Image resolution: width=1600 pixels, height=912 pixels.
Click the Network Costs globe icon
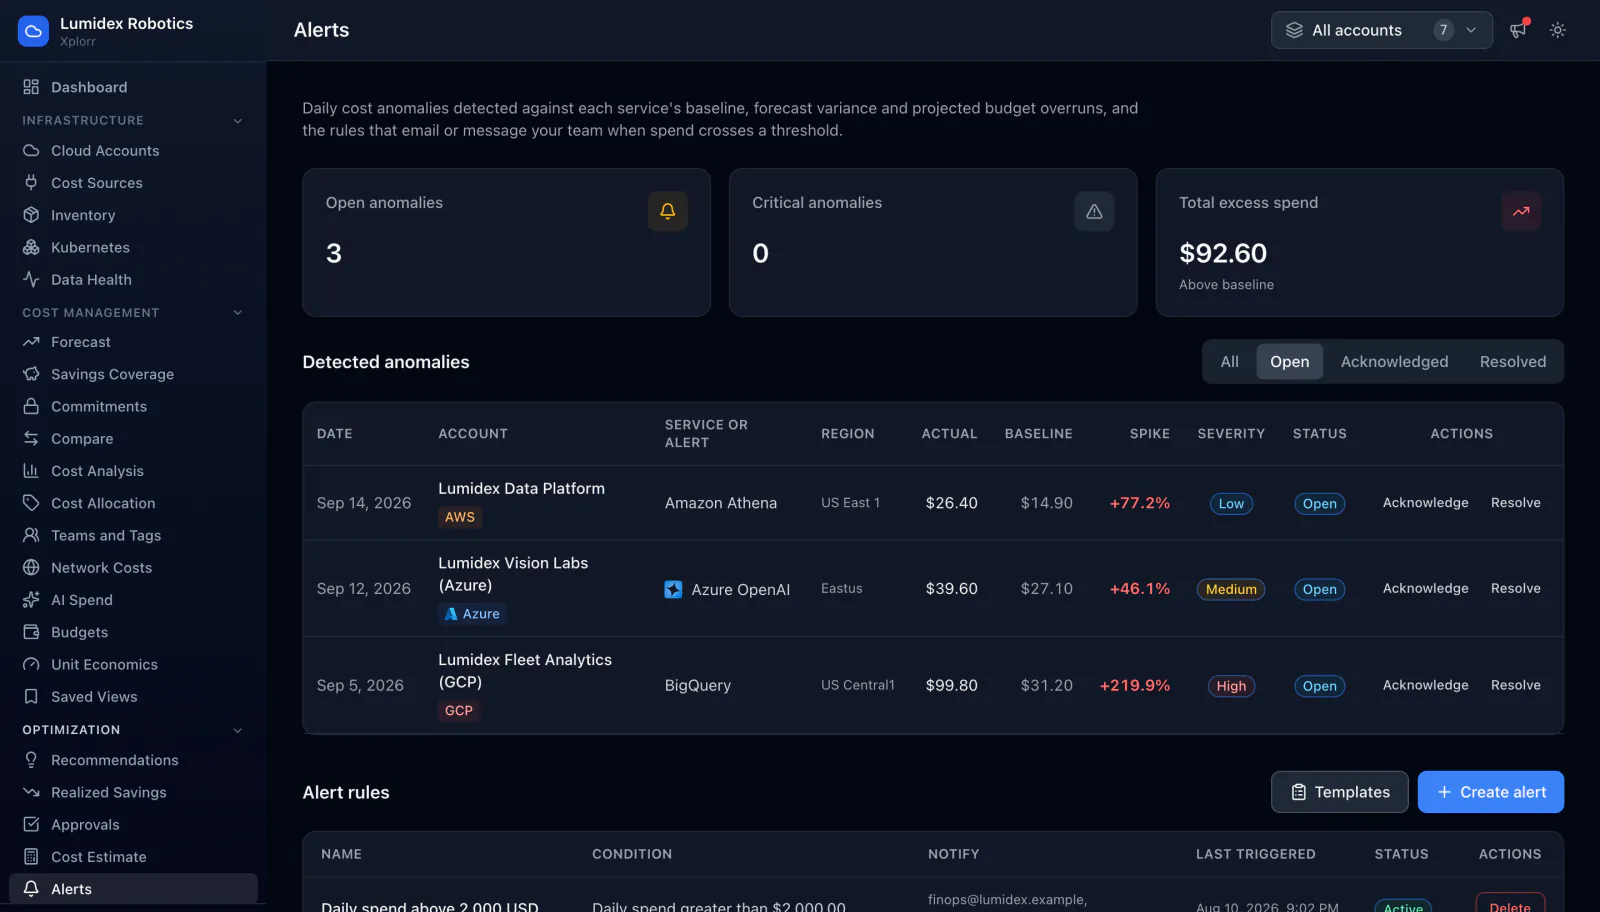coord(31,568)
